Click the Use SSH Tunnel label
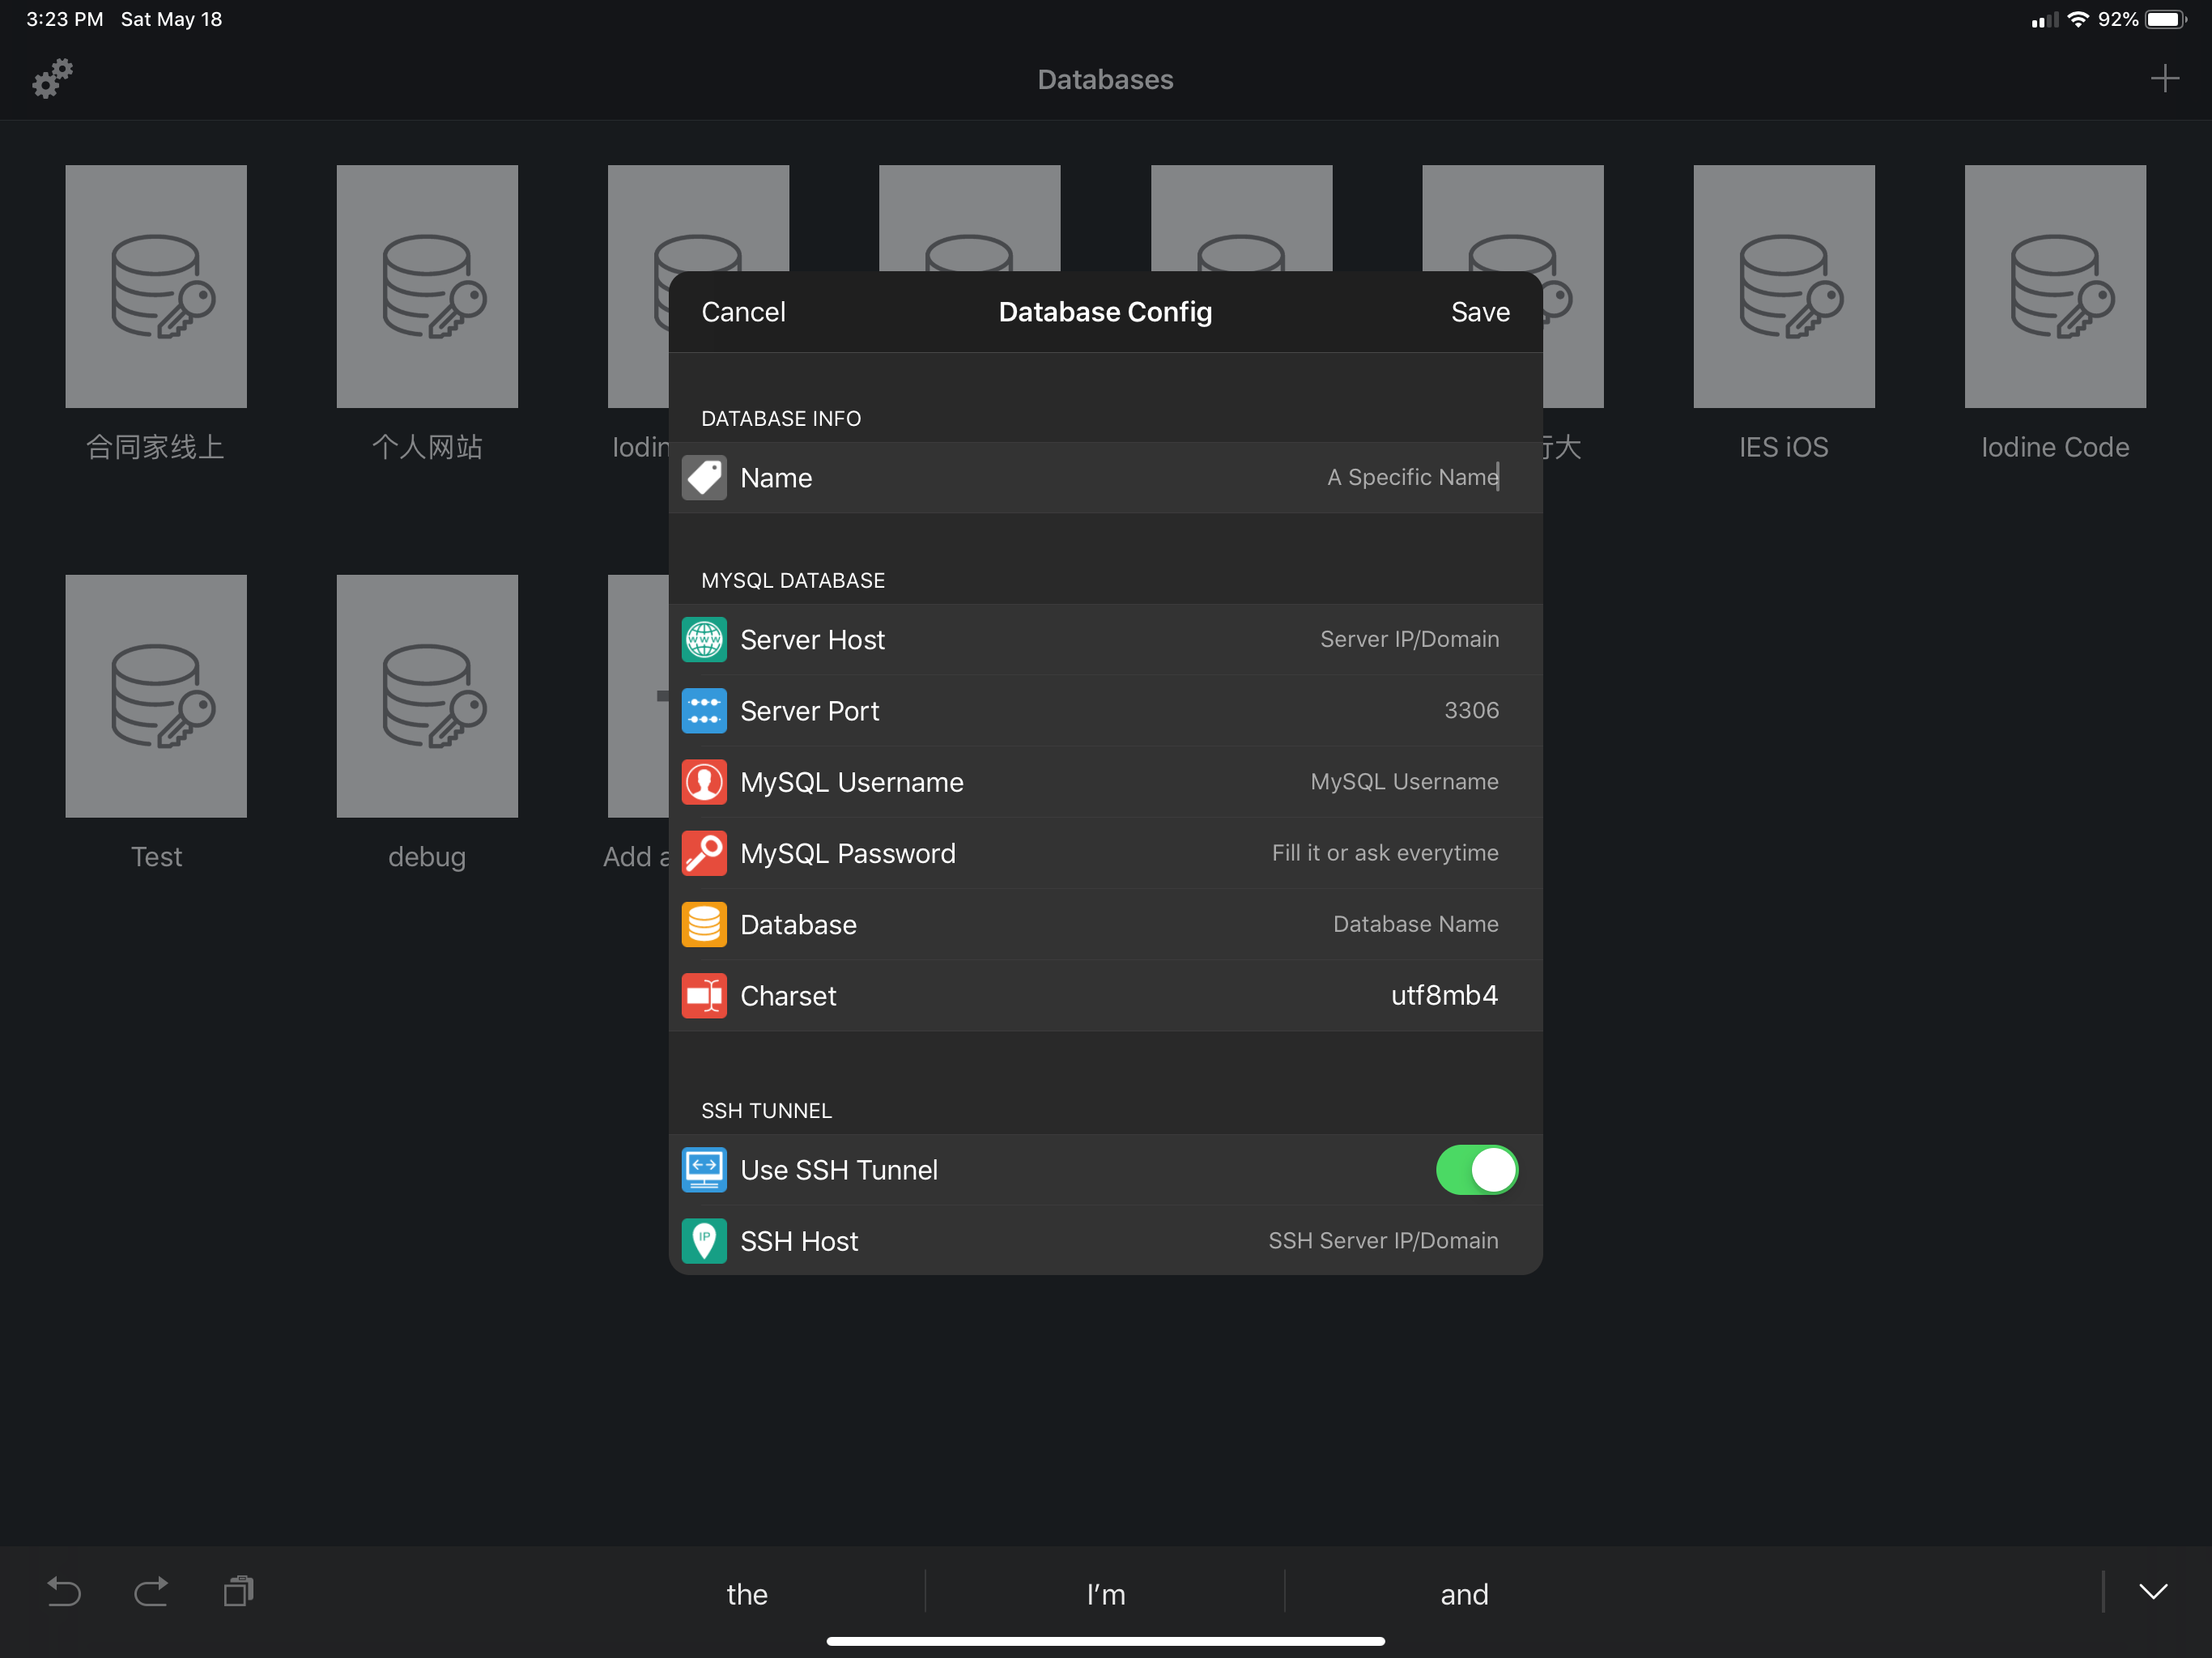The height and width of the screenshot is (1658, 2212). pyautogui.click(x=839, y=1170)
